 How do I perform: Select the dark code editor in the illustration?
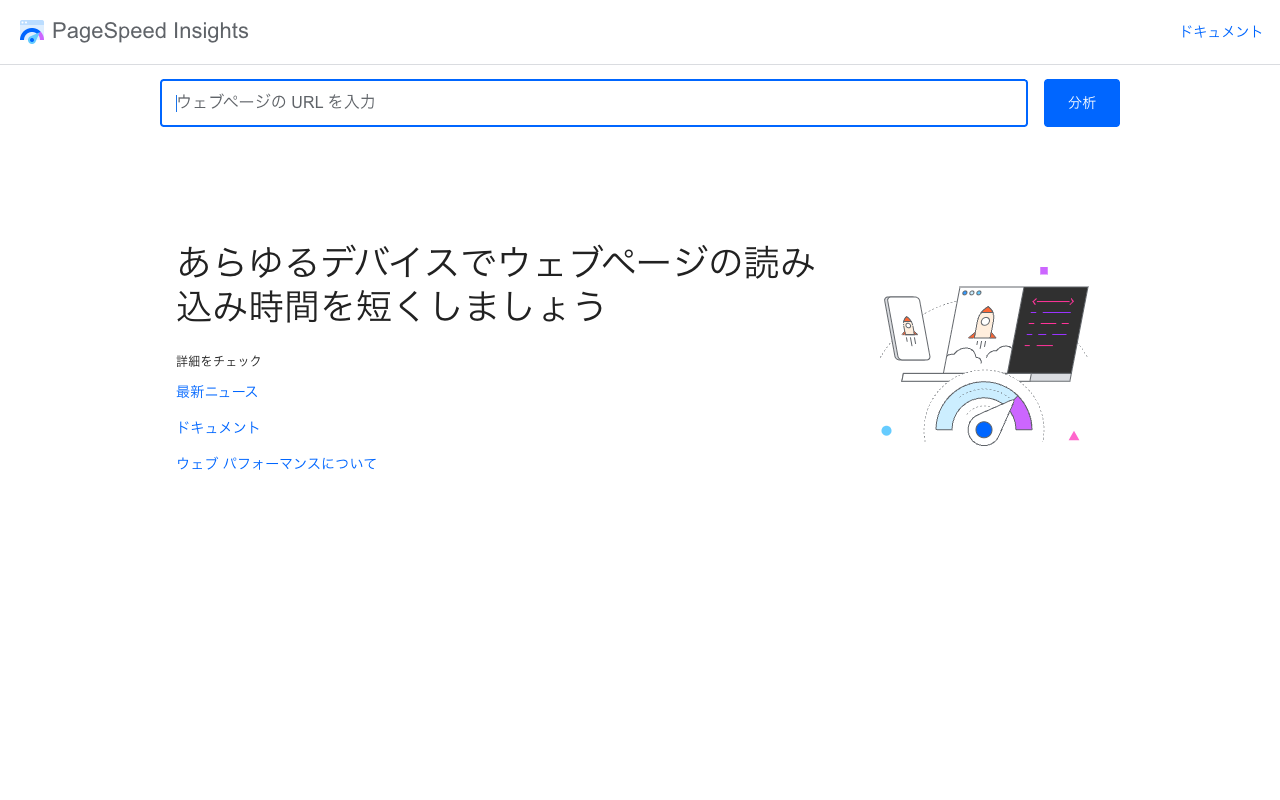click(x=1048, y=330)
